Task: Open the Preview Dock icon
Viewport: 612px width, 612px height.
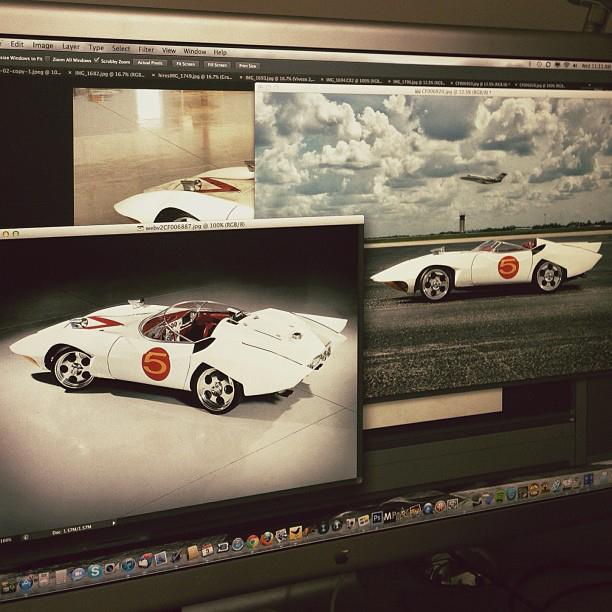Action: (x=160, y=559)
